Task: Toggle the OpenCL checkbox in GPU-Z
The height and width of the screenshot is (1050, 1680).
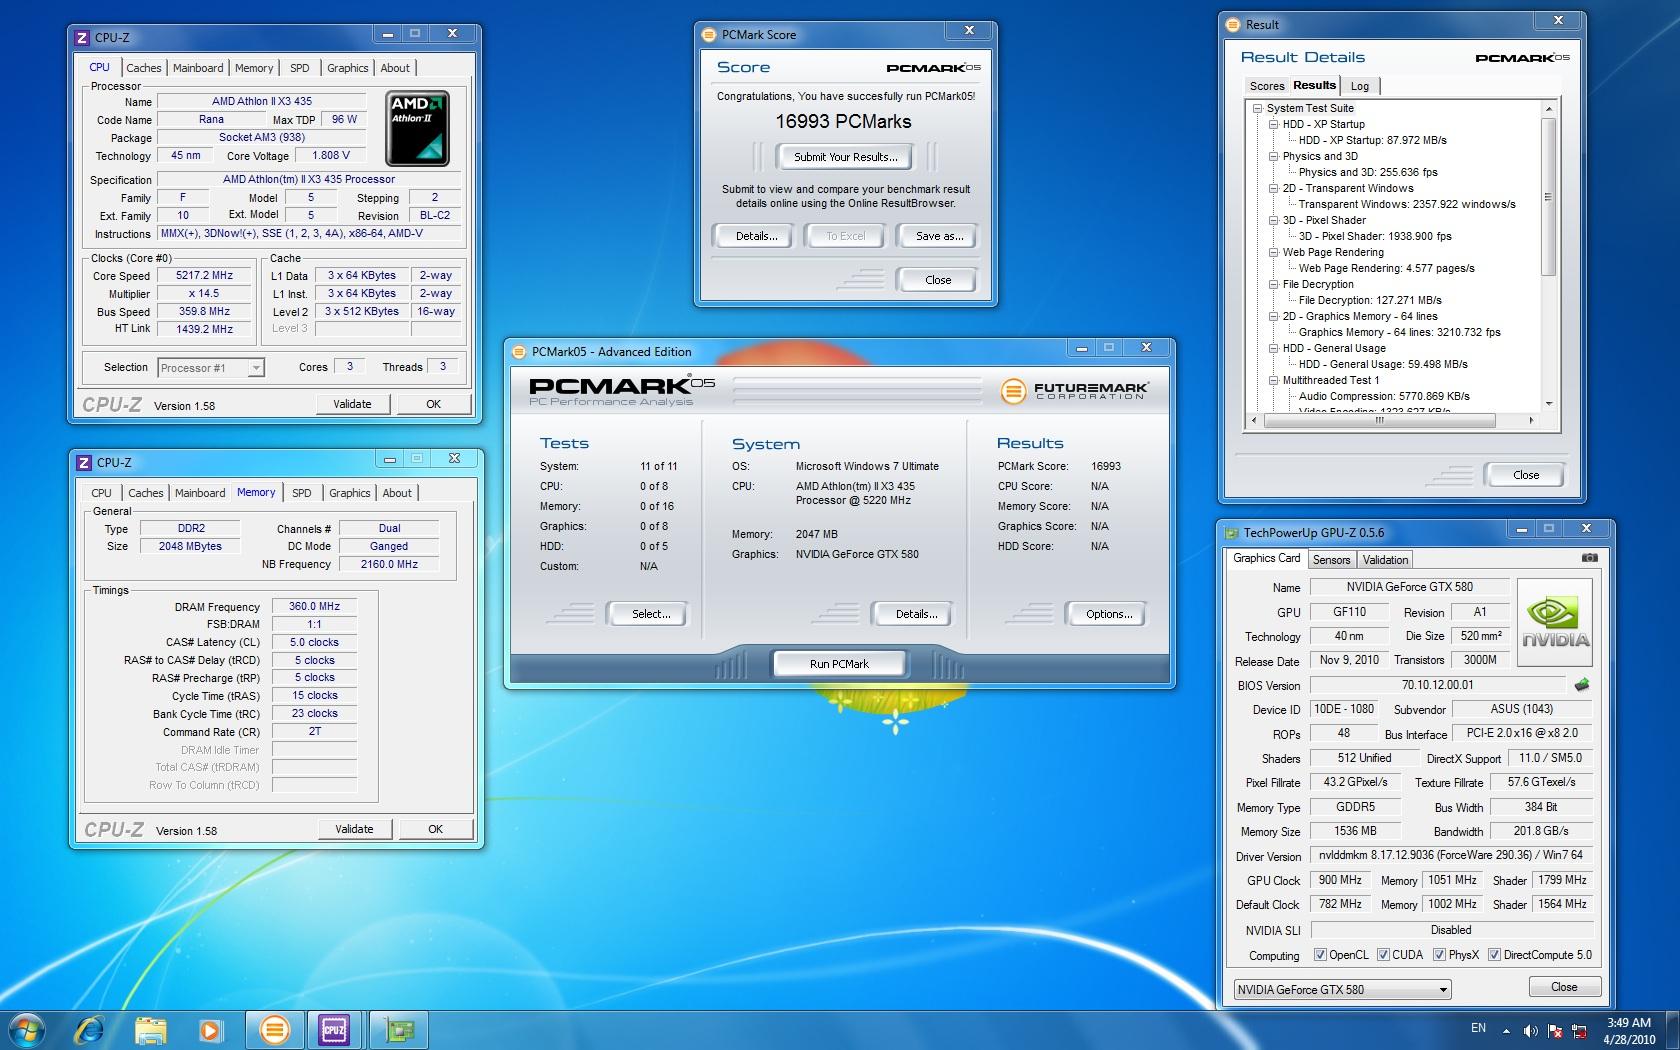Action: 1320,955
